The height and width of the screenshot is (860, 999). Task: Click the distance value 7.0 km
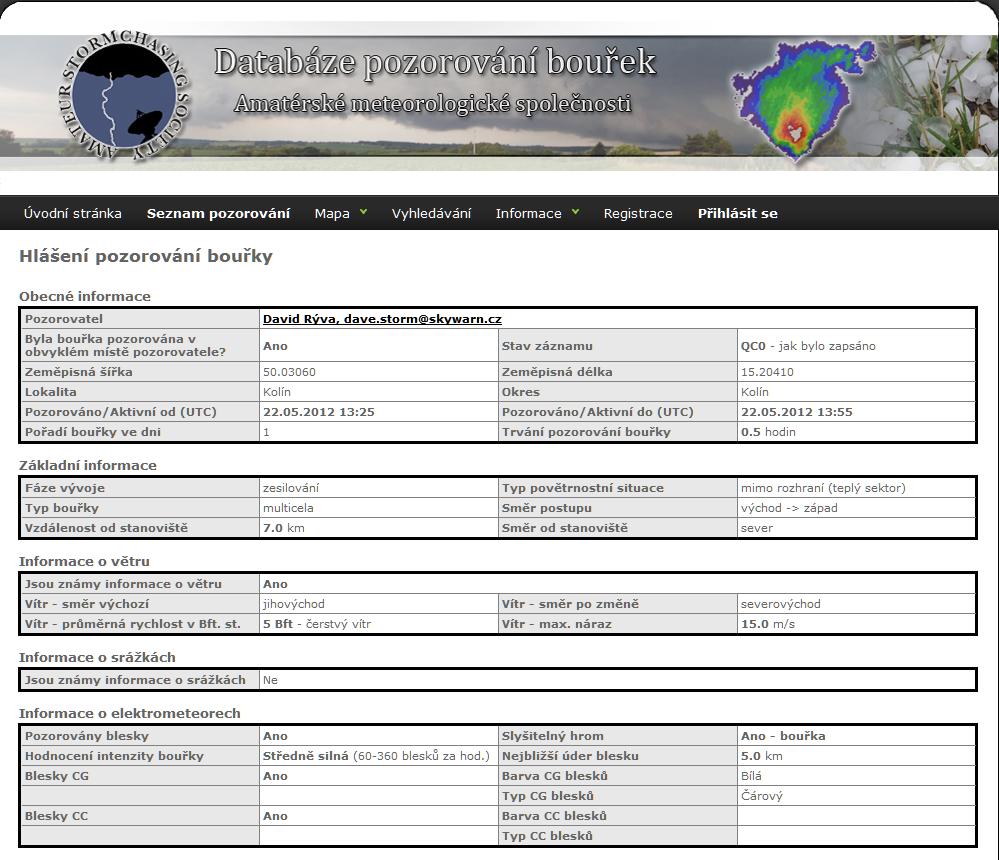[284, 528]
